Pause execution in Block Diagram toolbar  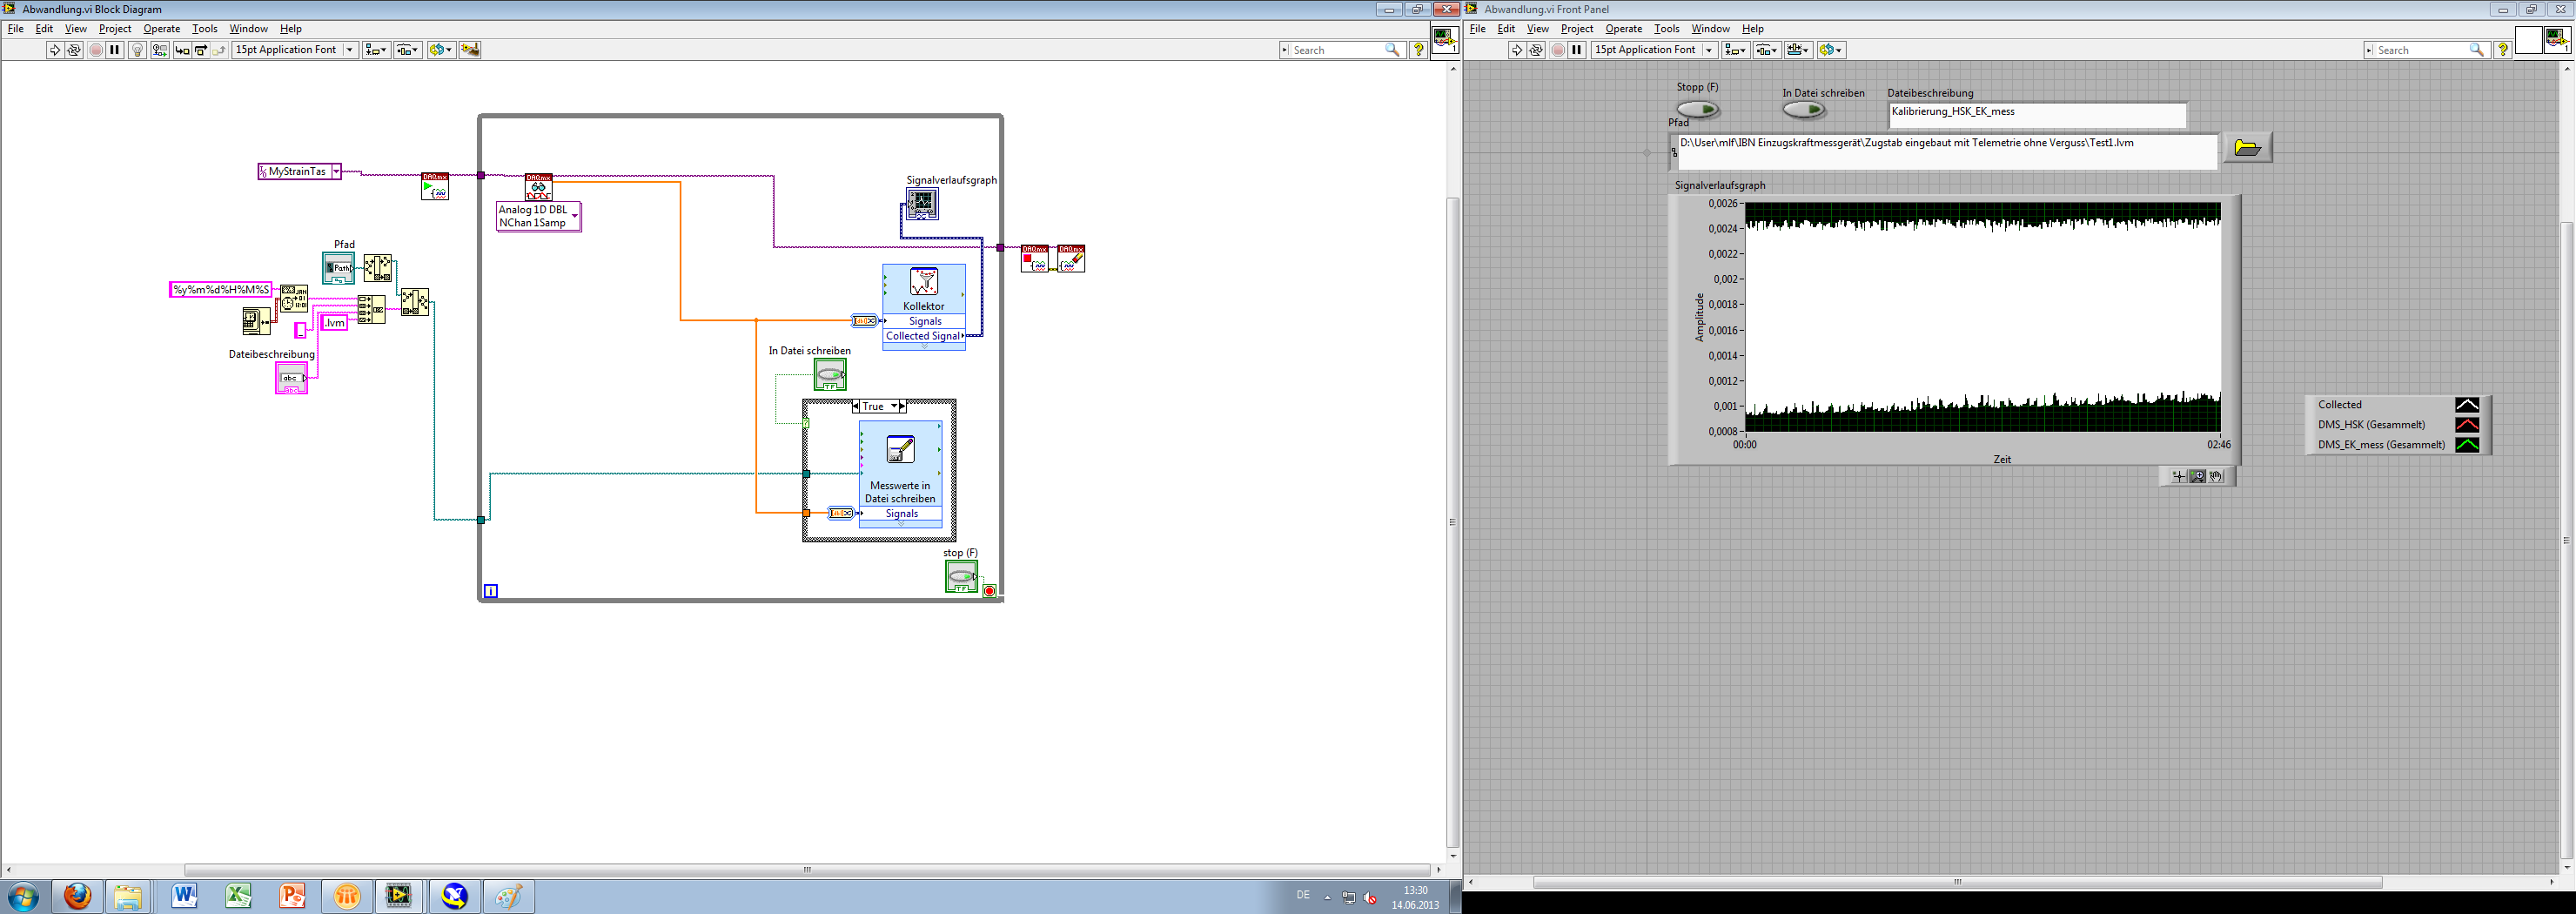coord(115,50)
